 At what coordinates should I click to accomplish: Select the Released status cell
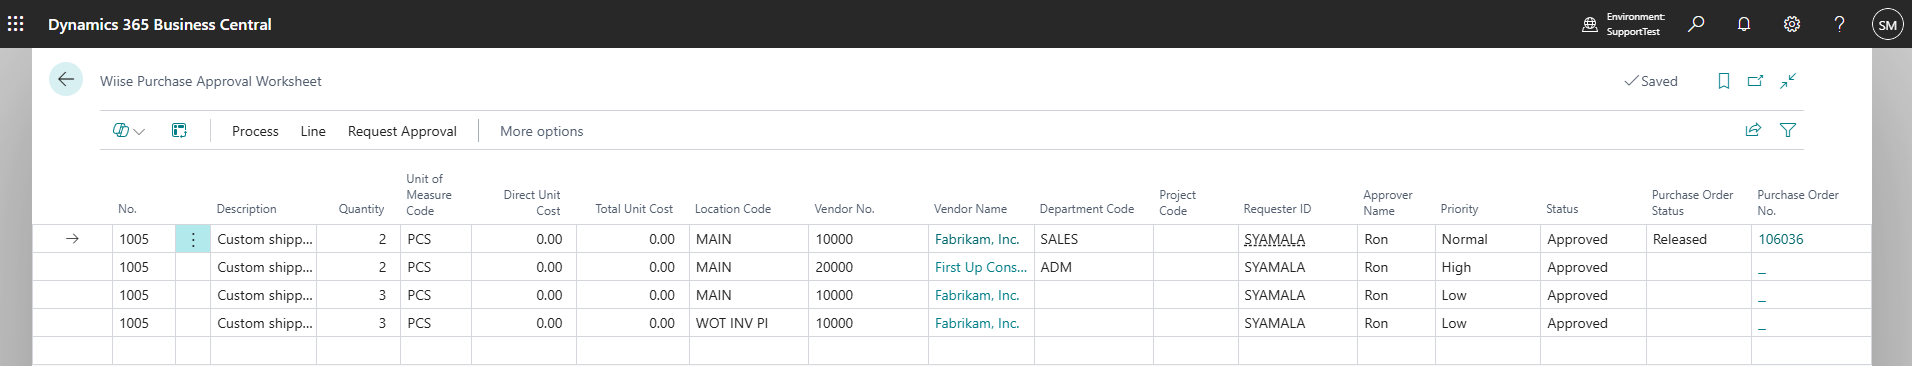tap(1699, 239)
